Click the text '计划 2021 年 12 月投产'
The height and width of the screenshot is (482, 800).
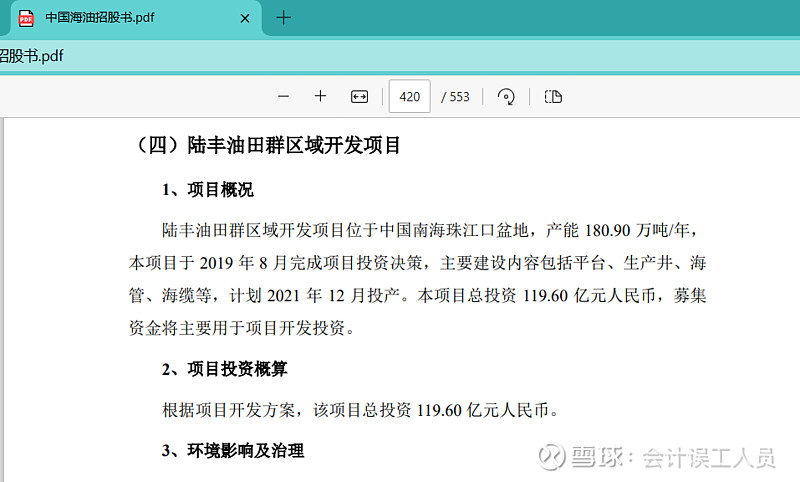[314, 296]
